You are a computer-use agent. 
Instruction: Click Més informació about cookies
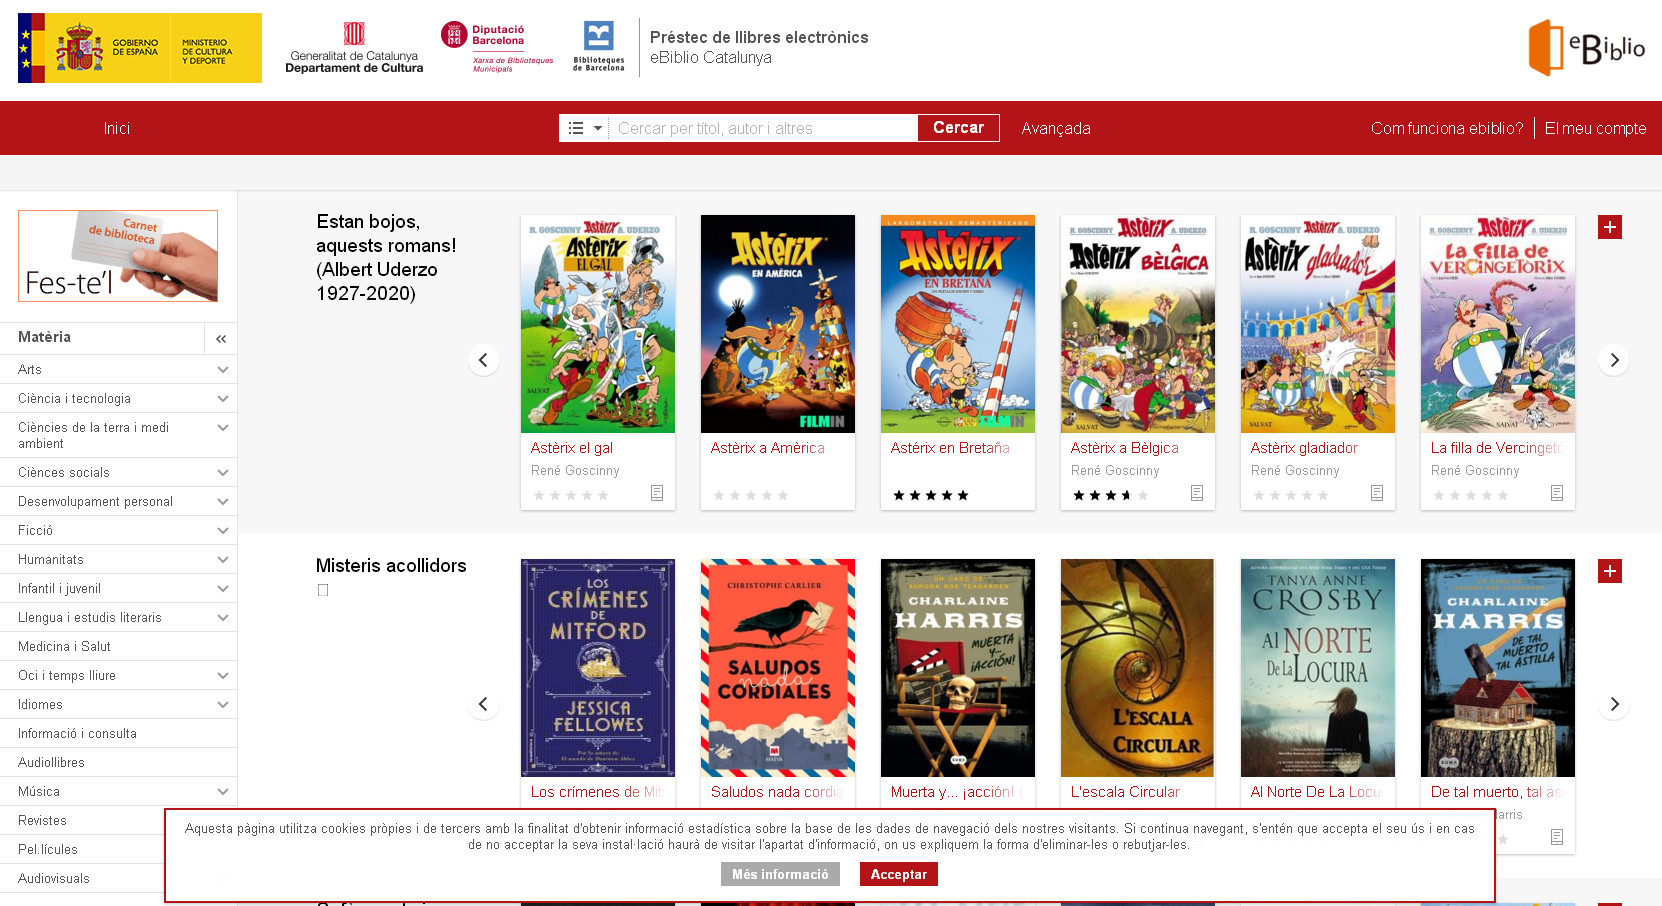click(780, 874)
